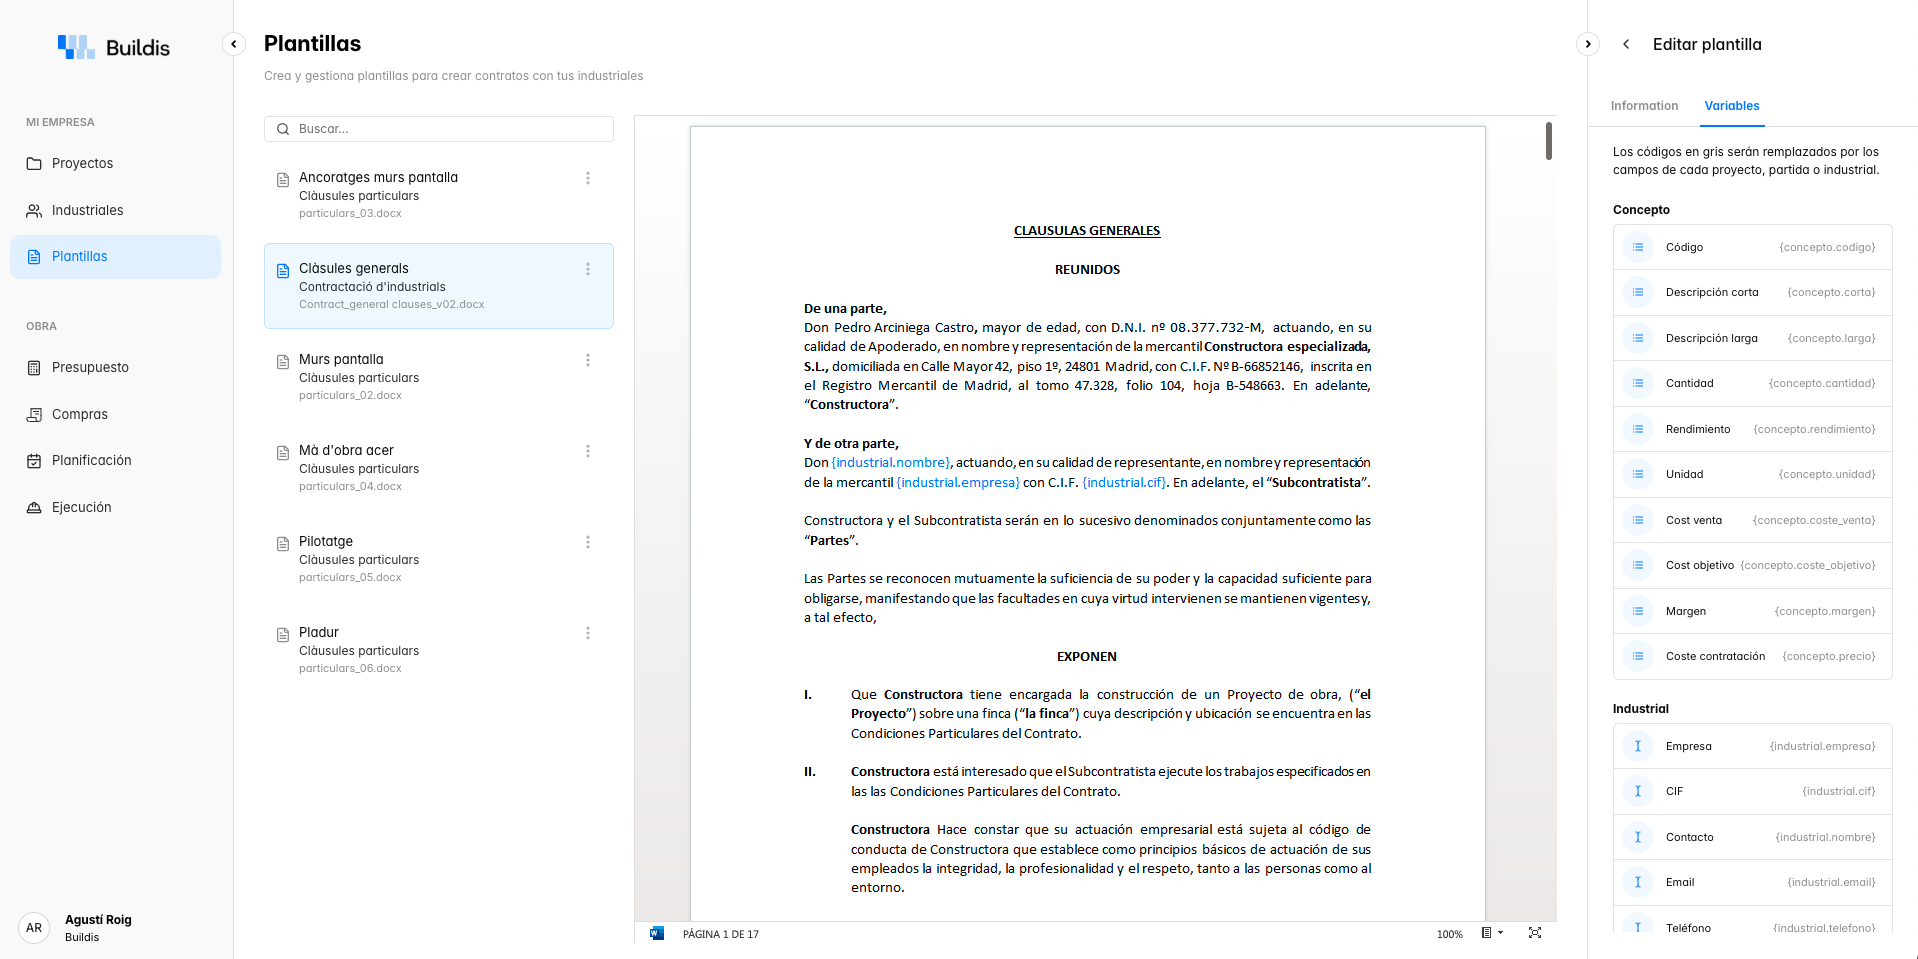
Task: Click the {concepto.margen} code
Action: [x=1825, y=611]
